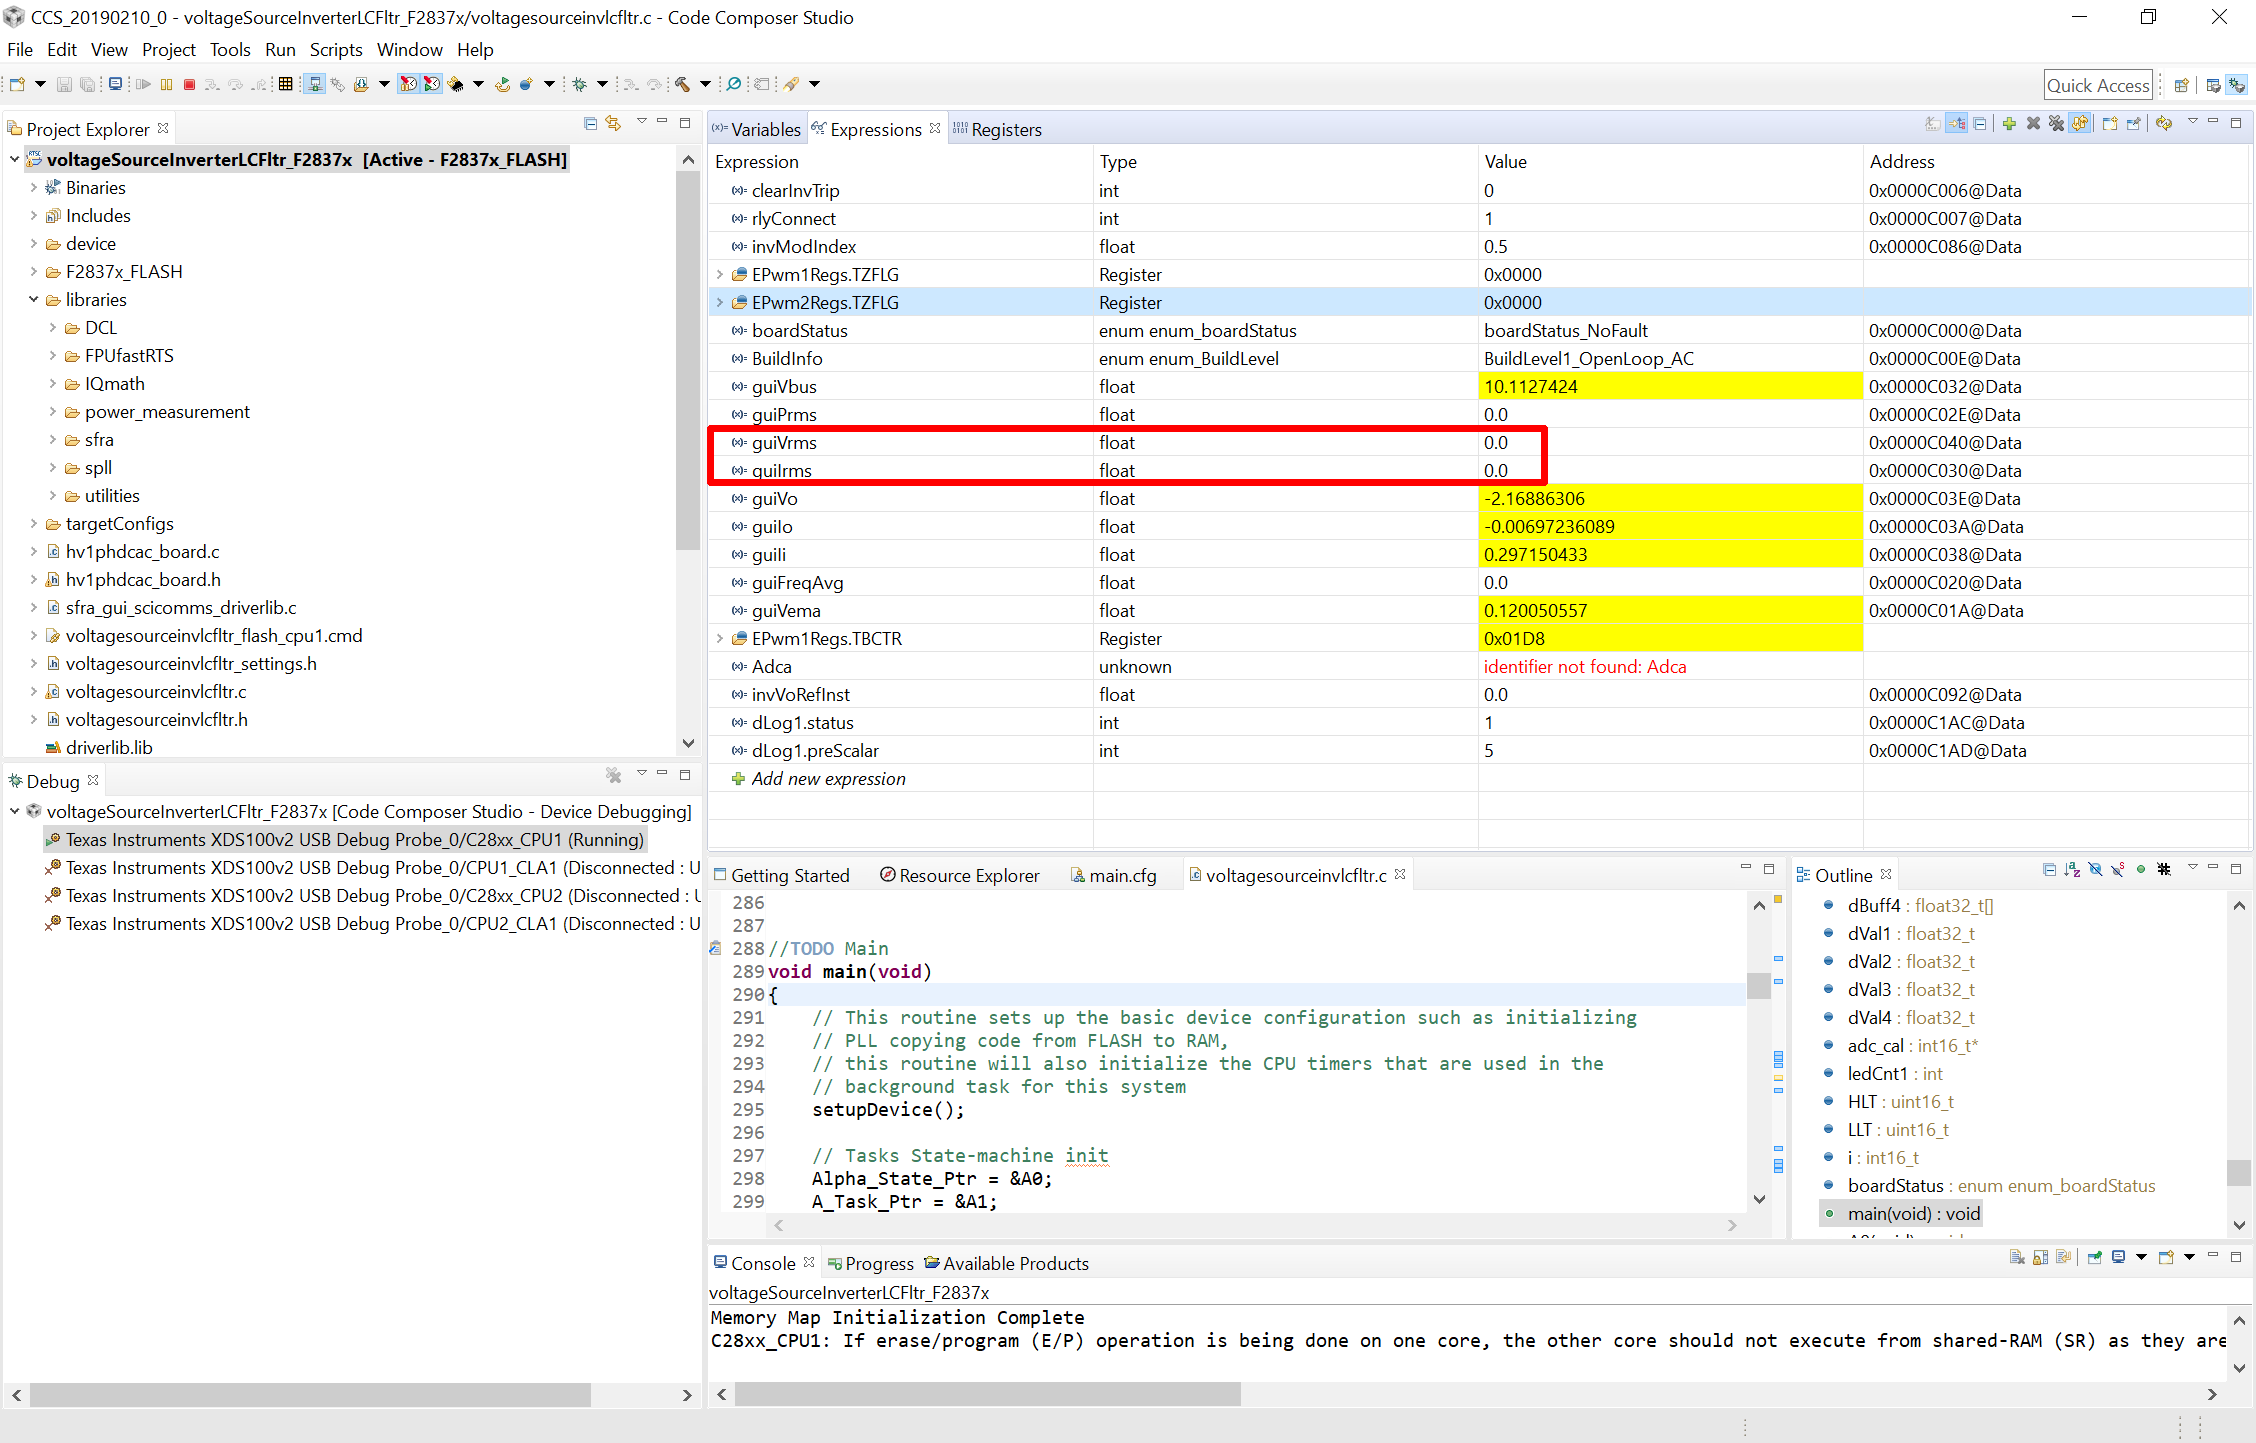The width and height of the screenshot is (2256, 1443).
Task: Sort Outline alphabetically with a-z icon
Action: click(x=2072, y=870)
